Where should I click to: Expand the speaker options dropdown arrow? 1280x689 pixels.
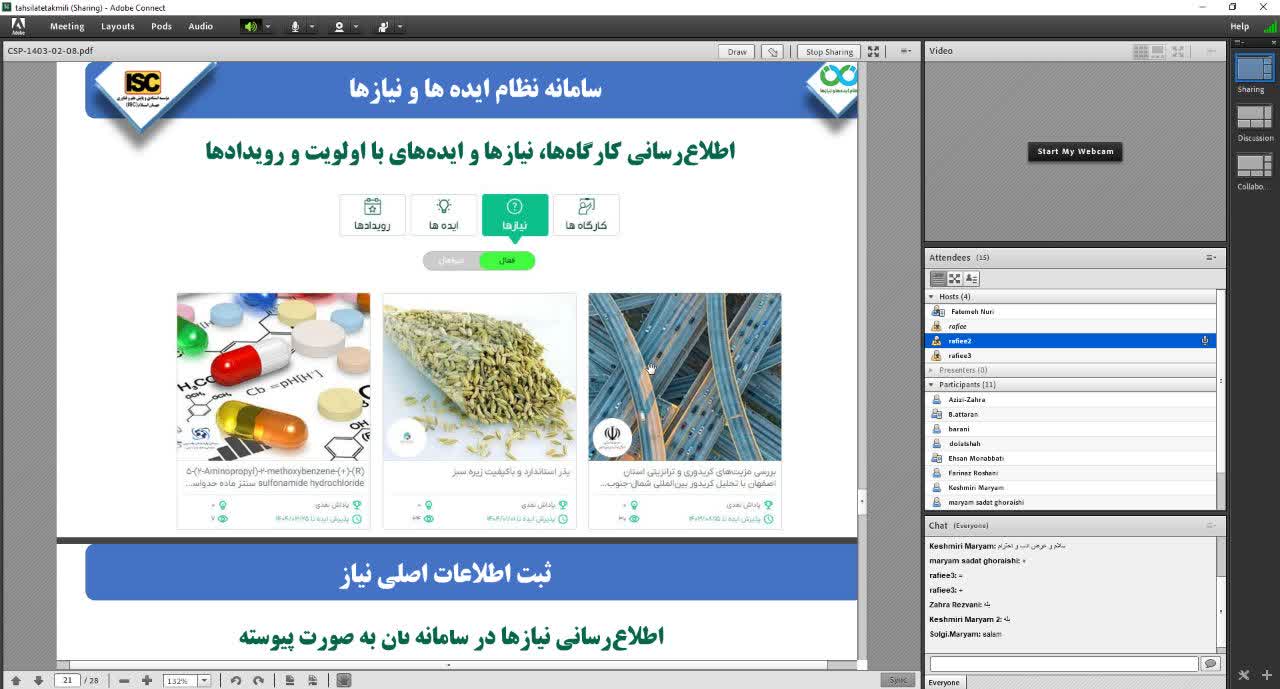coord(267,26)
